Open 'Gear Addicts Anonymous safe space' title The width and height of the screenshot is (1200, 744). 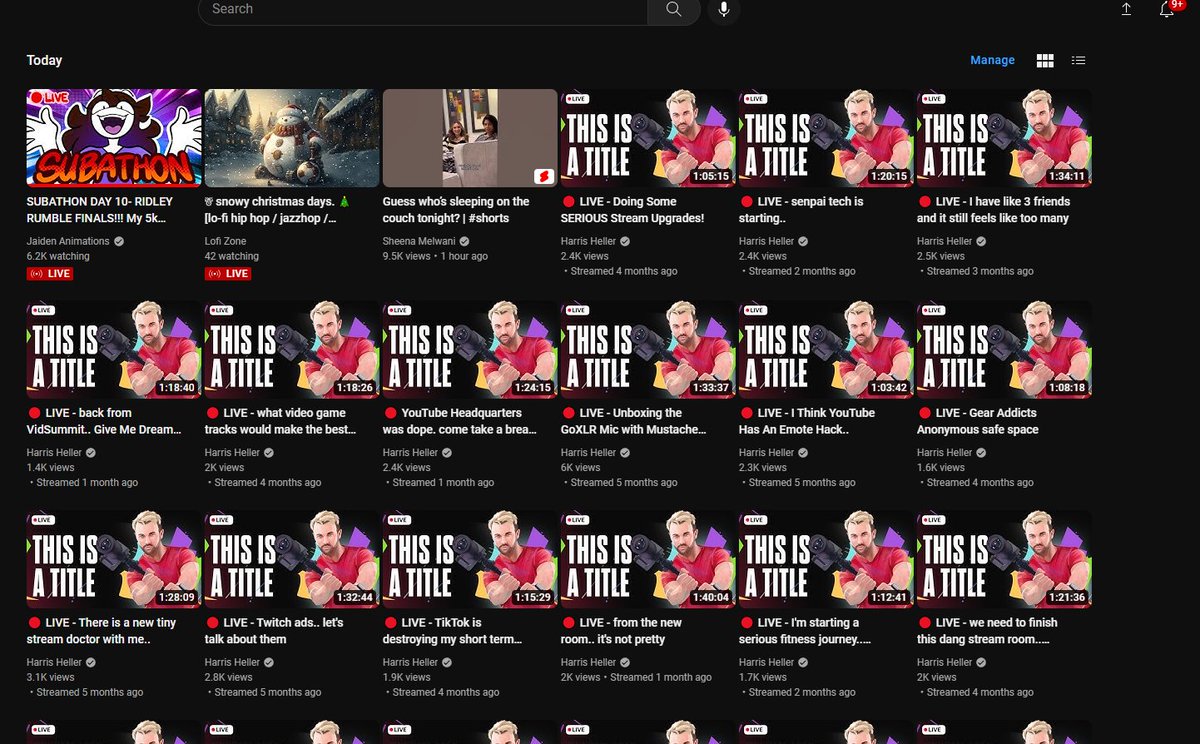point(978,421)
